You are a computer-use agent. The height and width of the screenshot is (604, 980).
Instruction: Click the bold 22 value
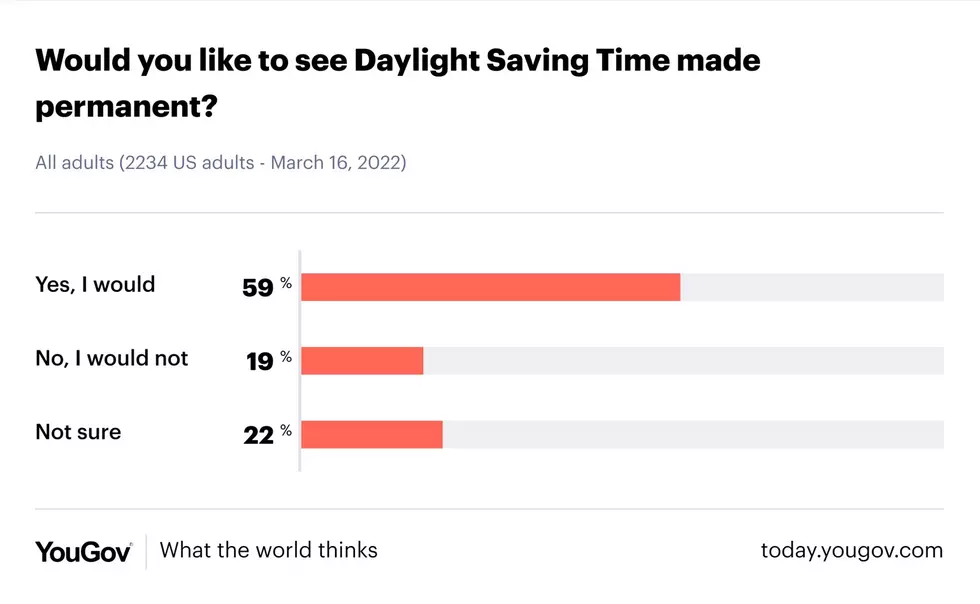click(258, 435)
